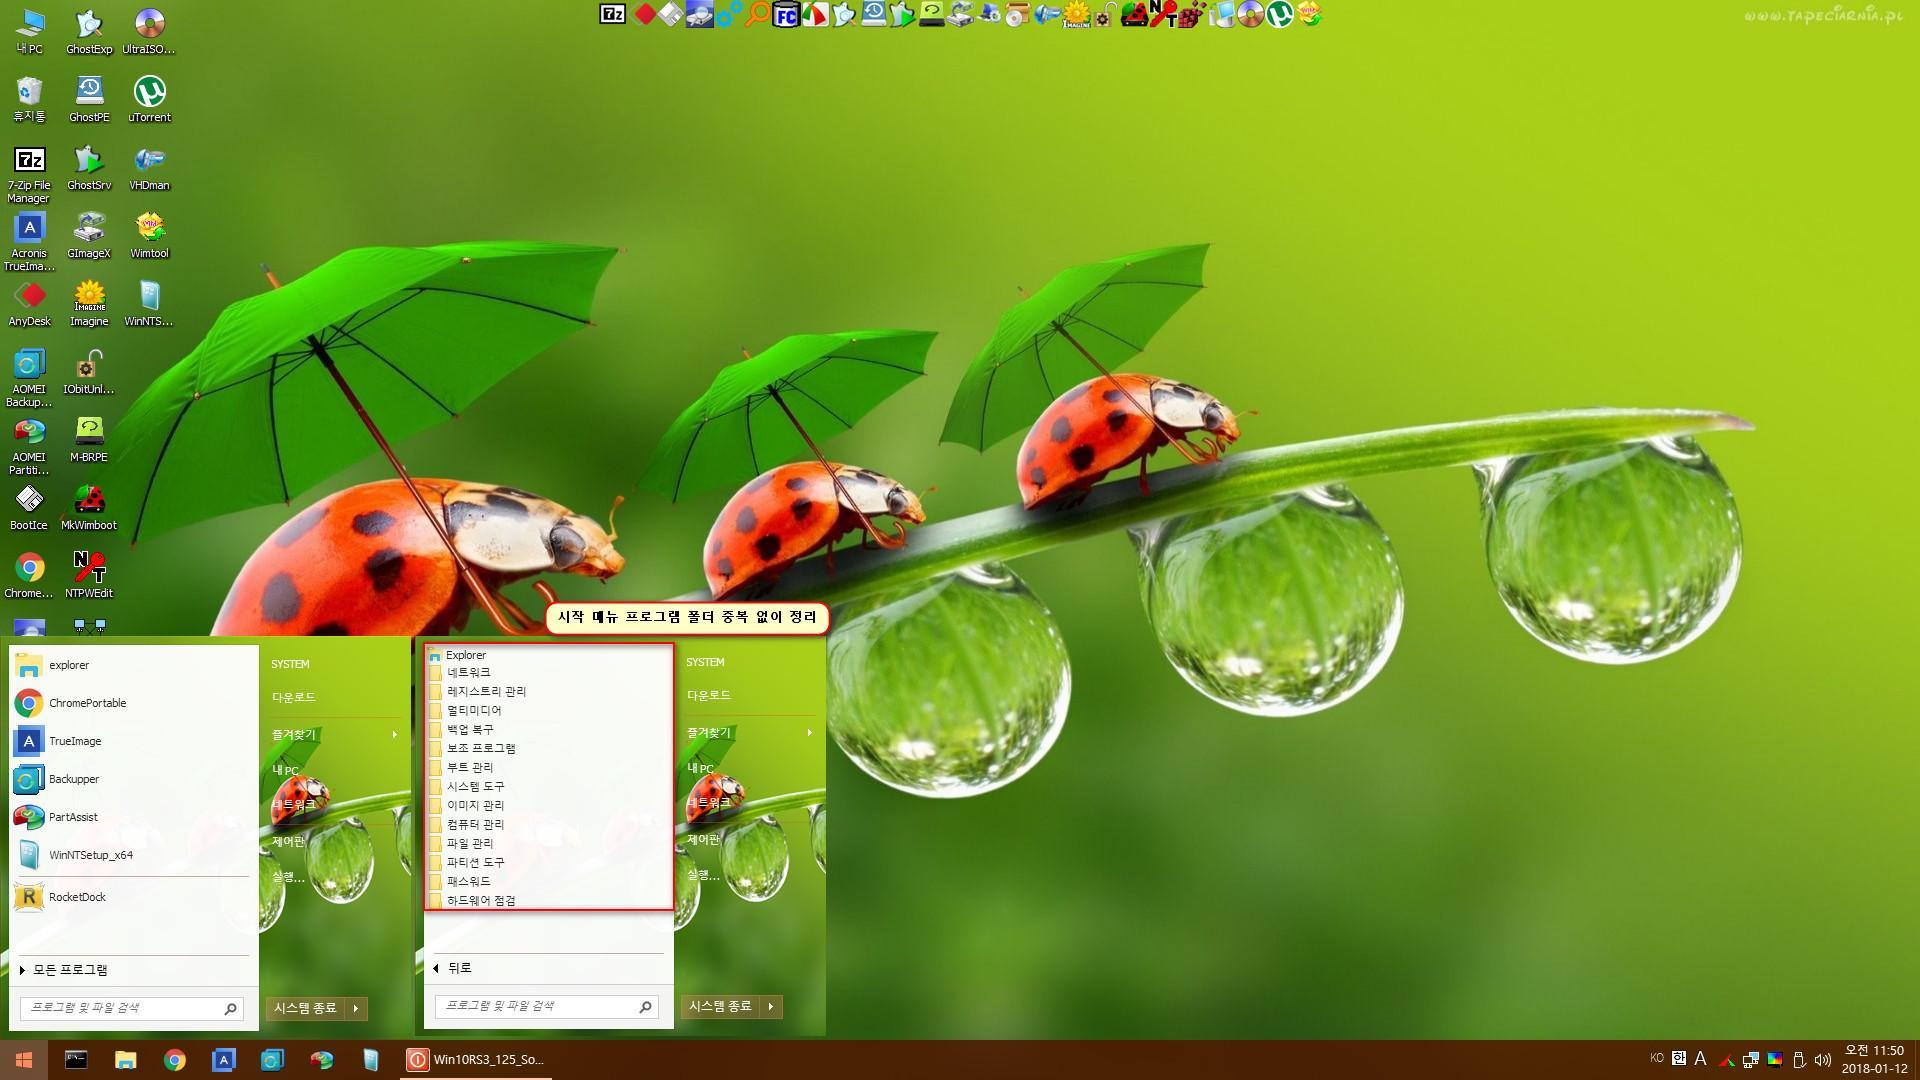Launch FC file tool in top dock
The image size is (1920, 1080).
[787, 14]
